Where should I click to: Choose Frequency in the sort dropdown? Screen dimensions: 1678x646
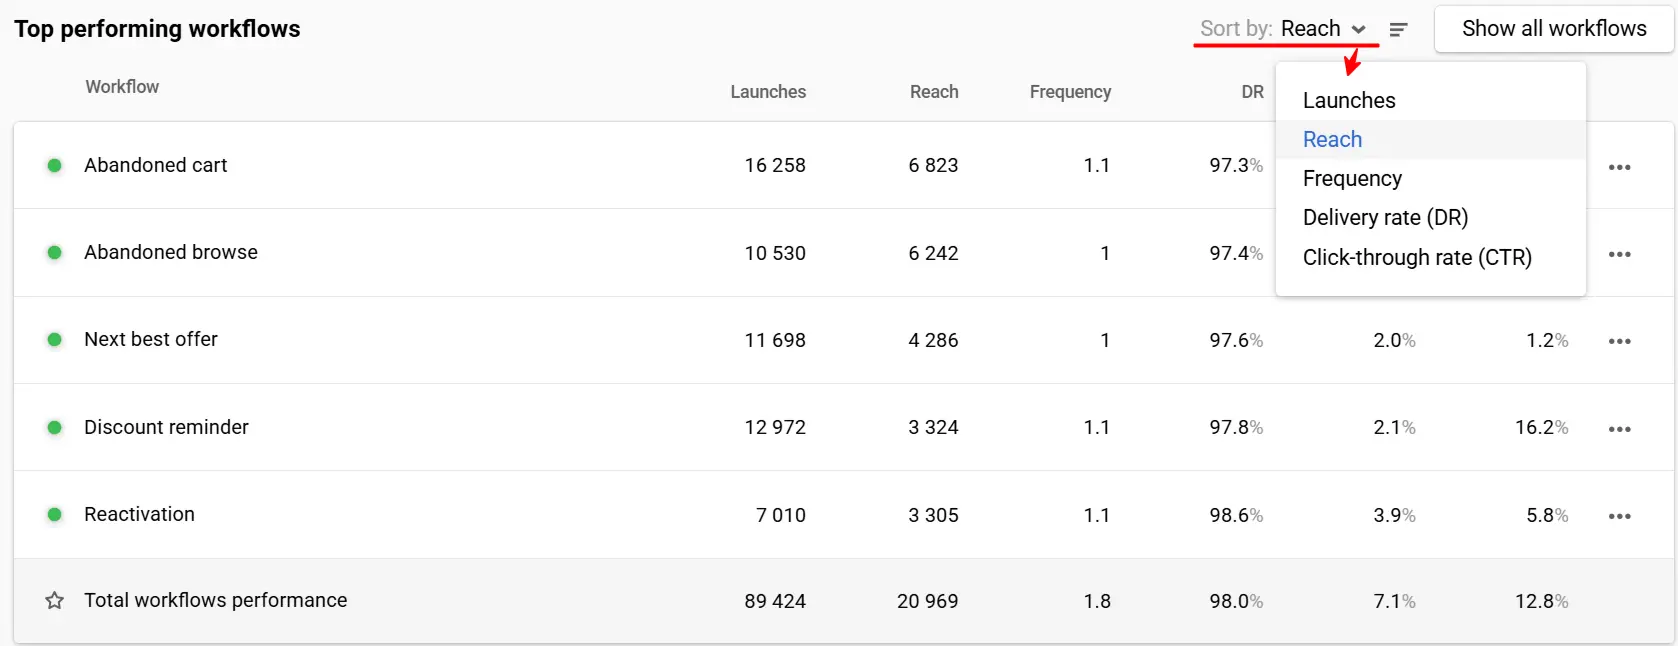tap(1352, 178)
